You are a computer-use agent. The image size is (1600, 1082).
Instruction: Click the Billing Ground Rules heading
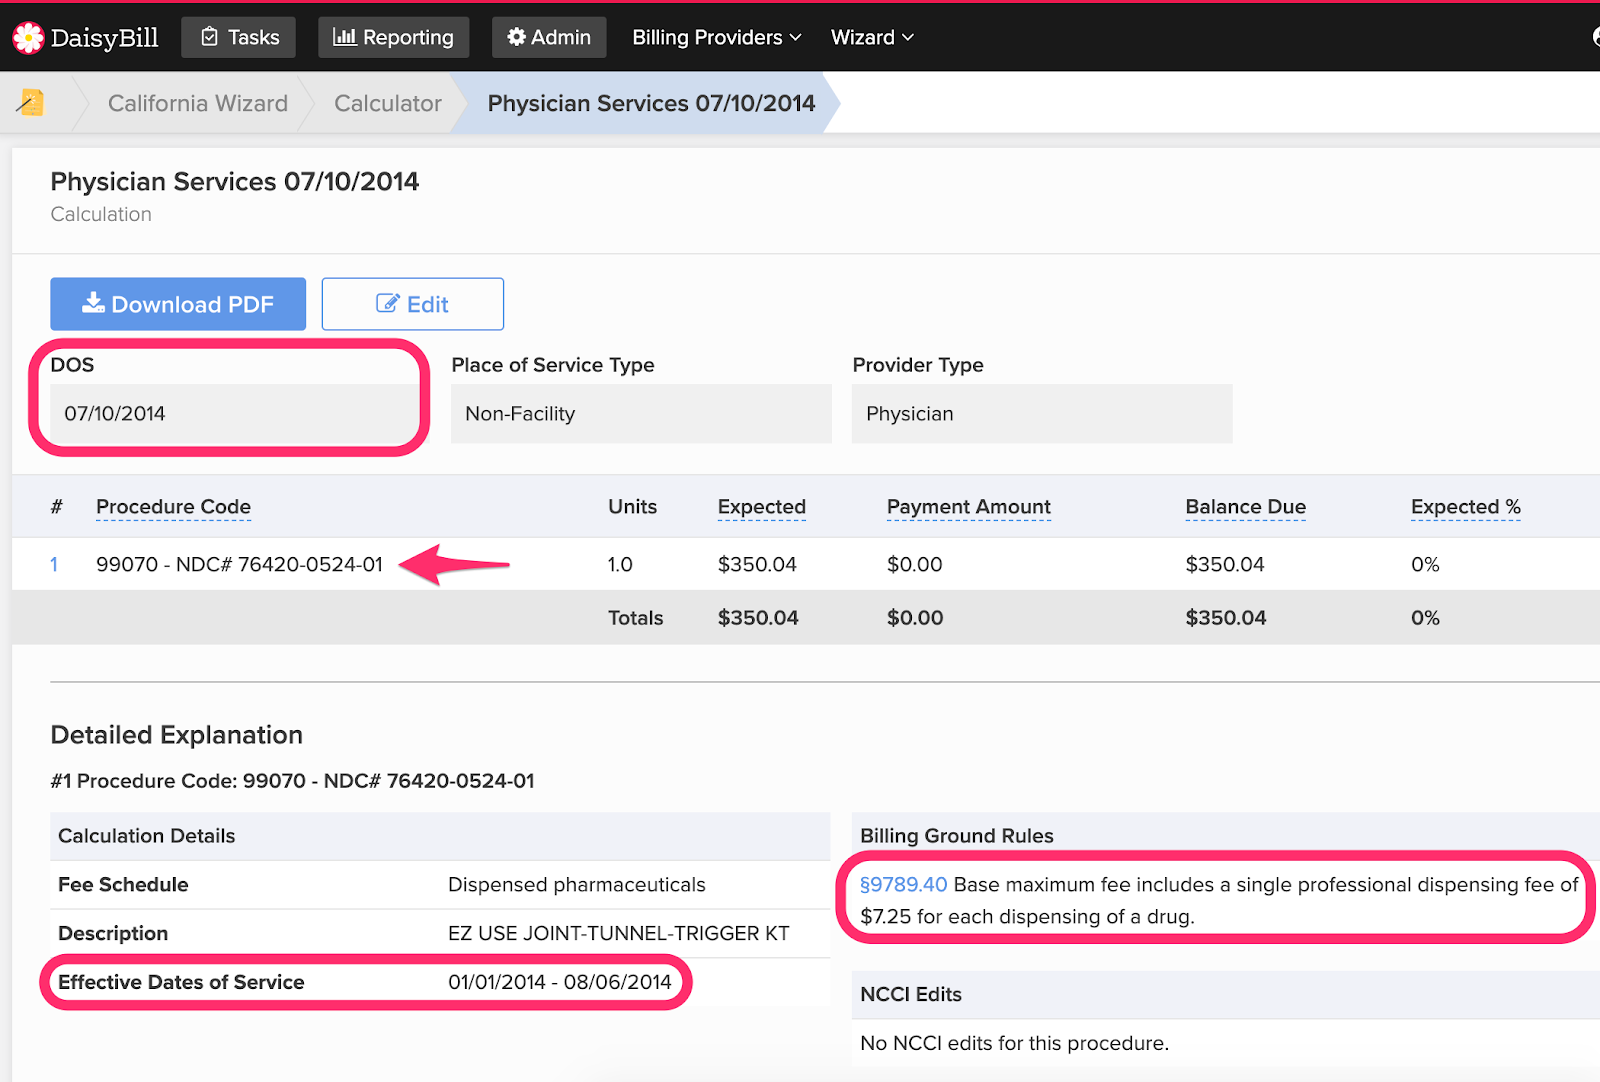956,836
